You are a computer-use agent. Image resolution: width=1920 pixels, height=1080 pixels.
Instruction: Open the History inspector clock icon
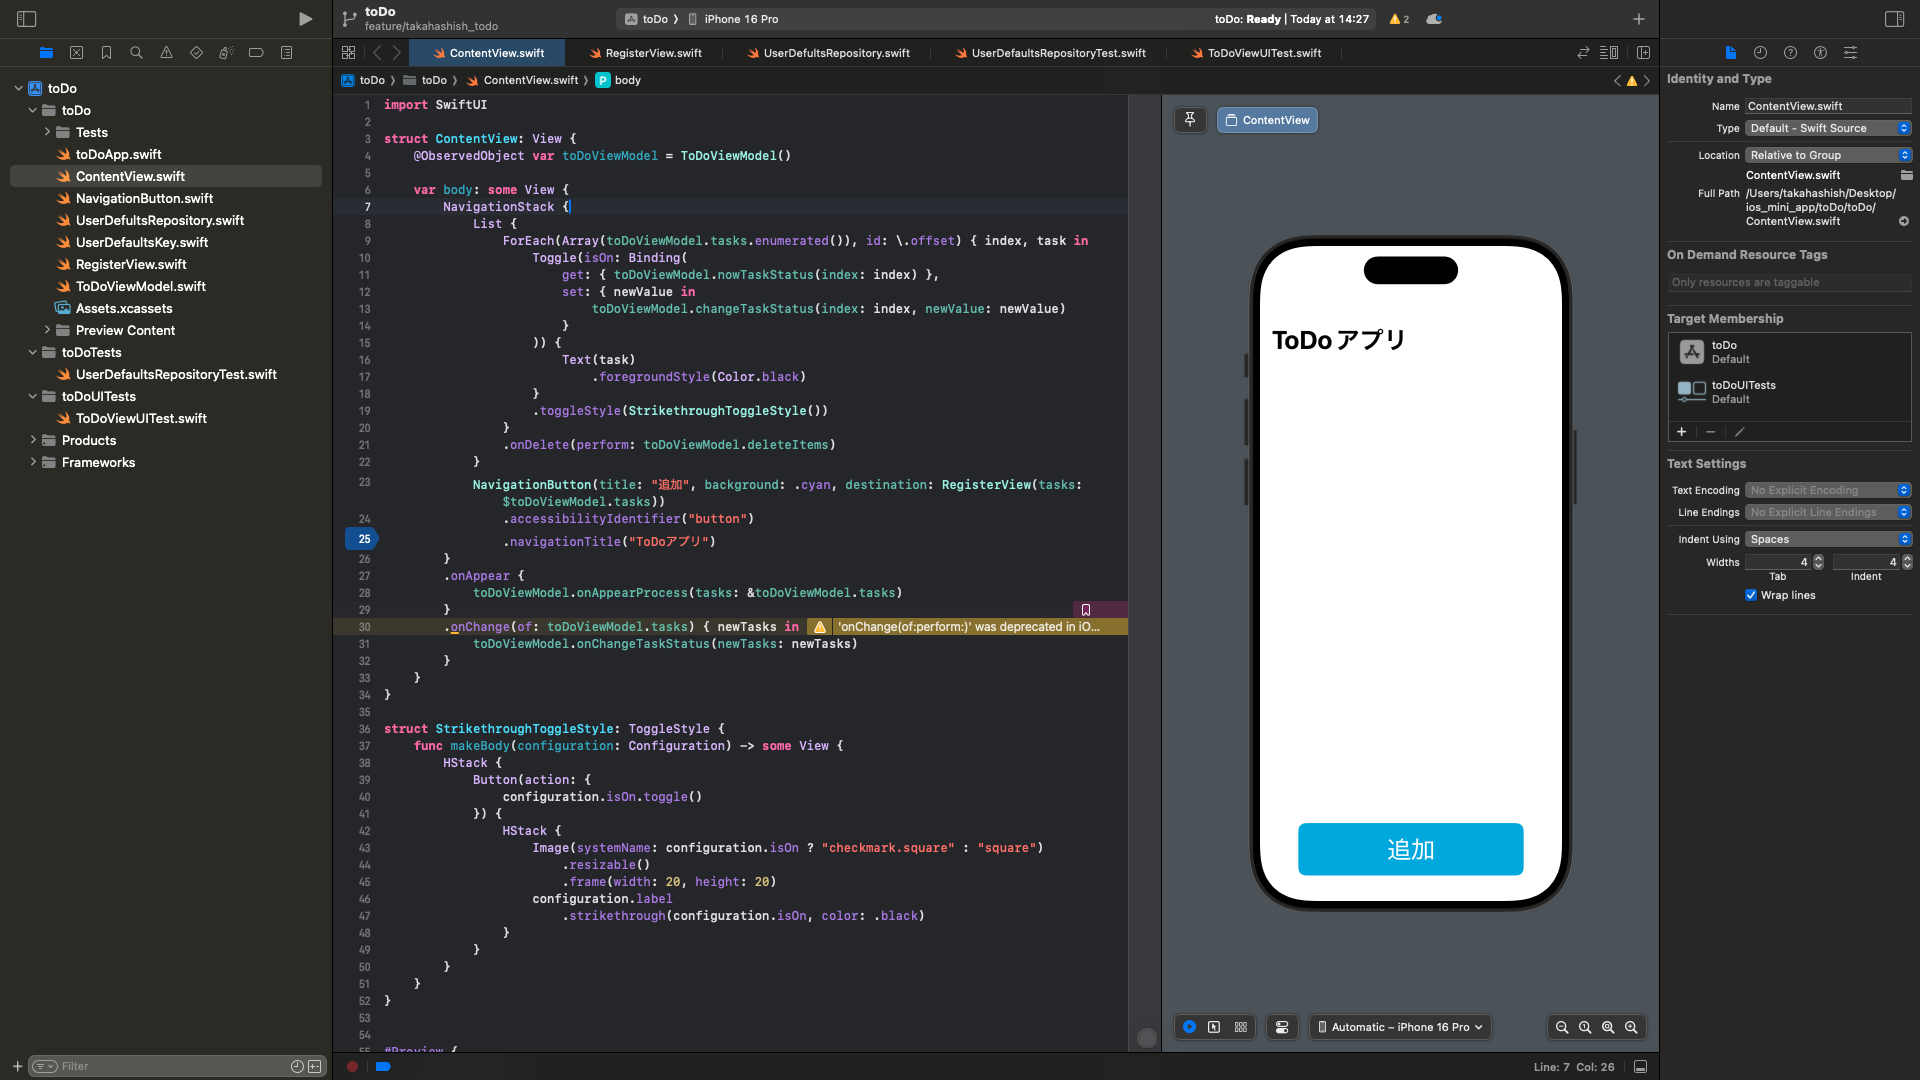pos(1760,52)
